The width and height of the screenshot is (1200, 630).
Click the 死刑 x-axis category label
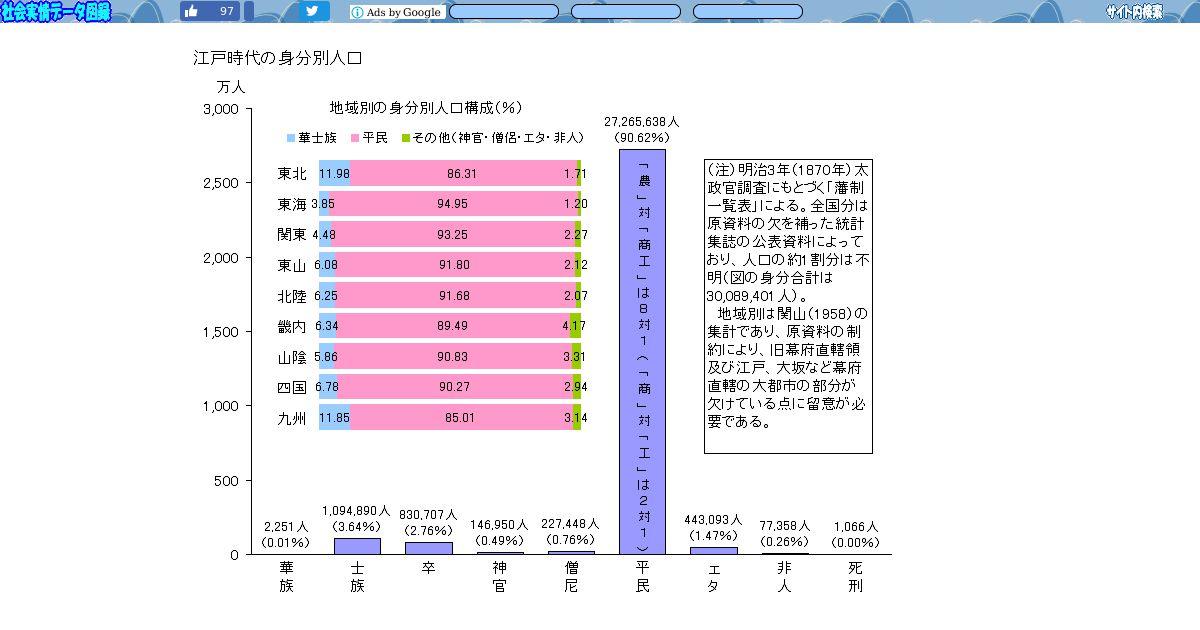point(856,577)
